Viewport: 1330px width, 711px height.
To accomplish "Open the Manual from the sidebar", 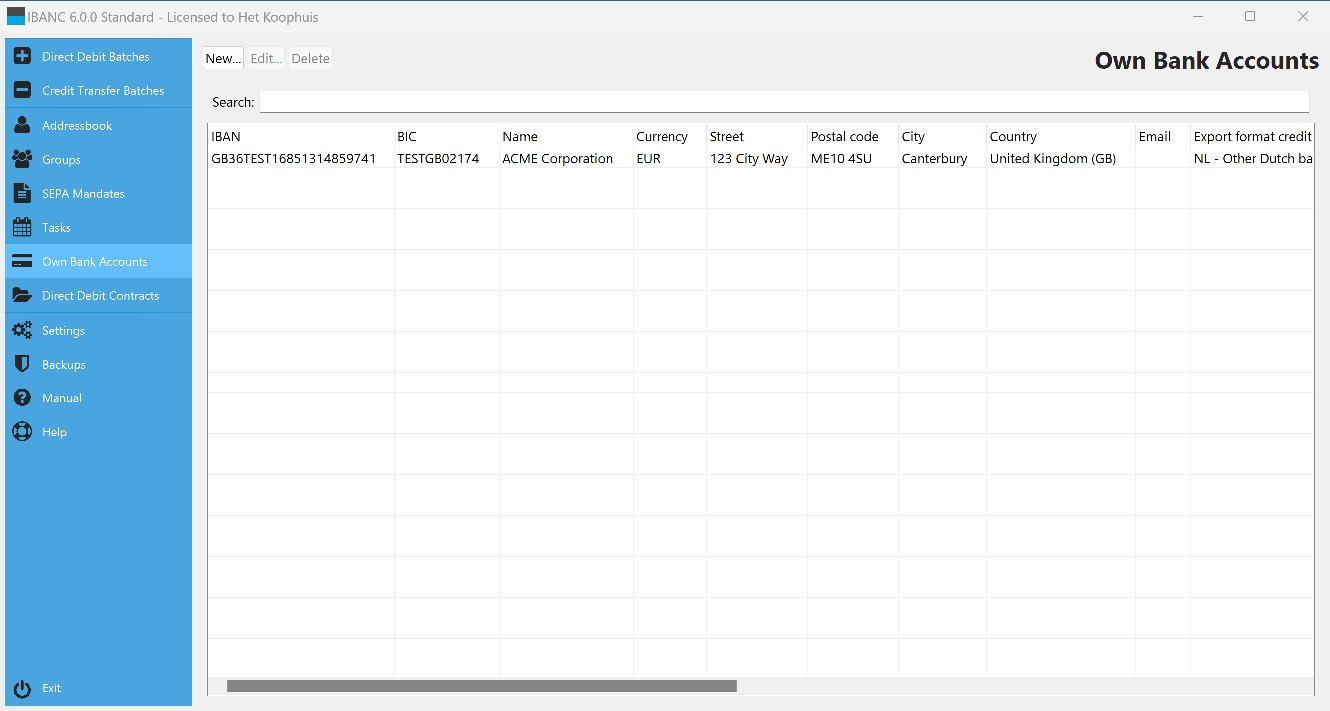I will point(61,398).
